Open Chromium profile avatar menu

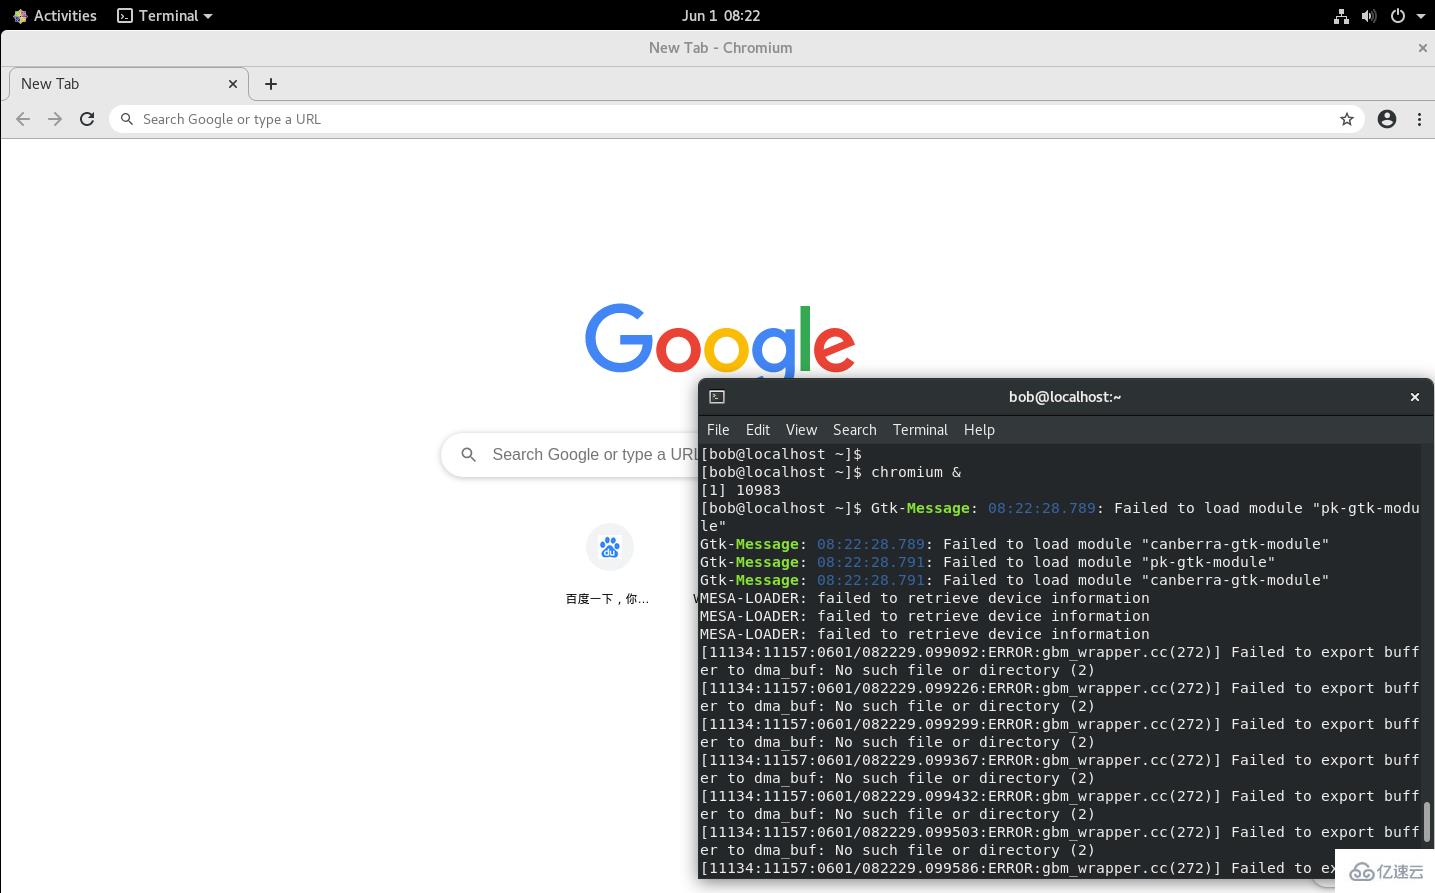(1387, 119)
